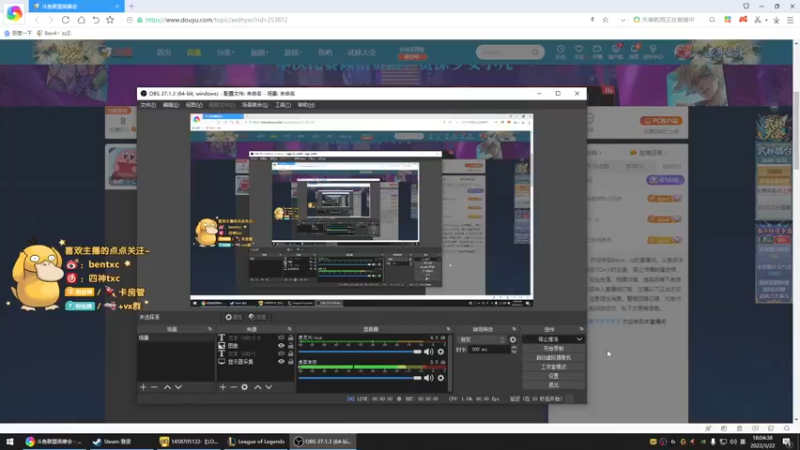Open the scene transition type dropdown

coord(482,340)
